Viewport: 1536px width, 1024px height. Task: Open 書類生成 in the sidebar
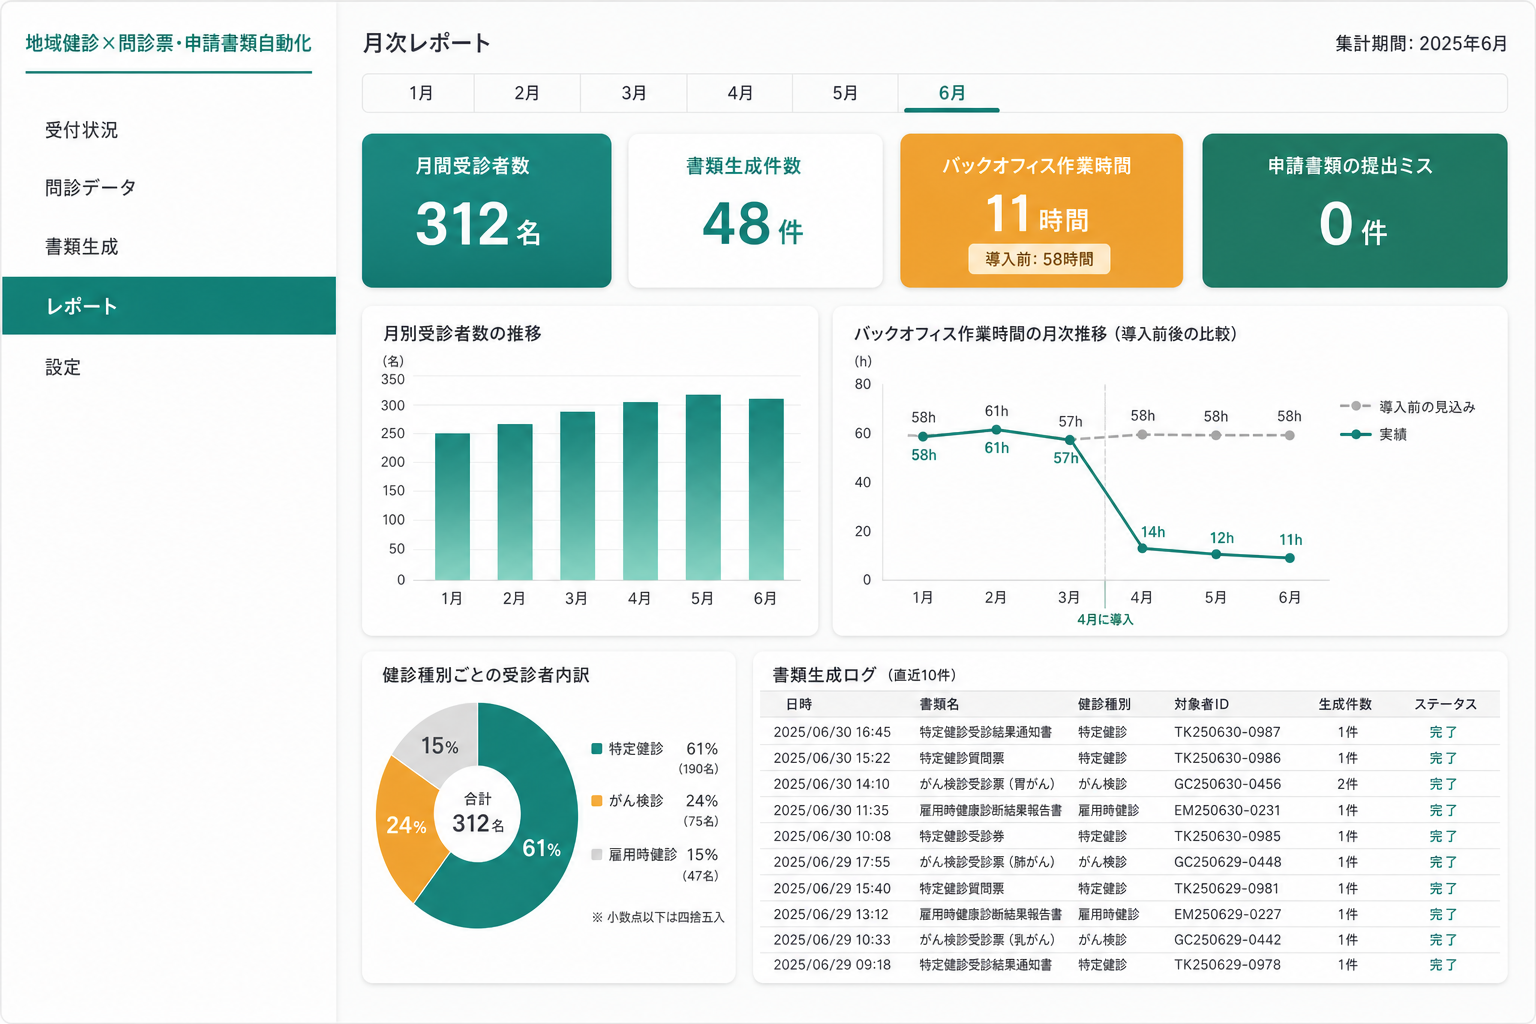(168, 246)
